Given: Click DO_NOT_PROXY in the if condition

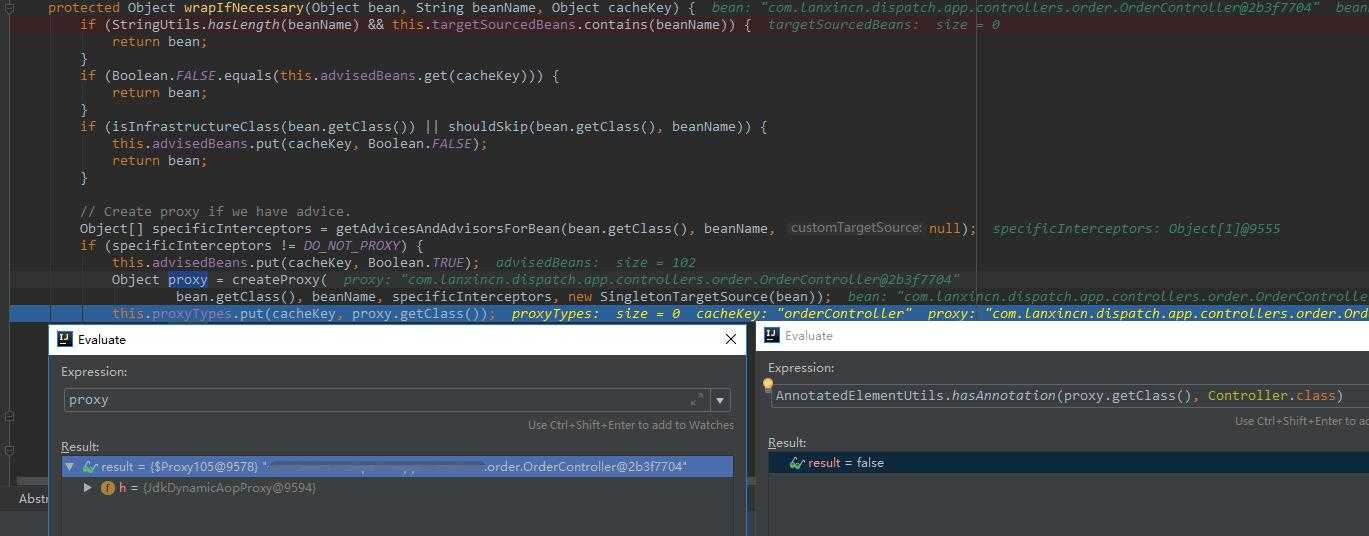Looking at the screenshot, I should pos(352,246).
